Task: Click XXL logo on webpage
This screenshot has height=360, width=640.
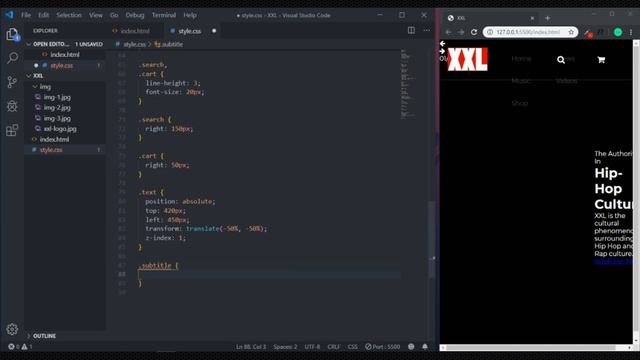Action: tap(467, 59)
